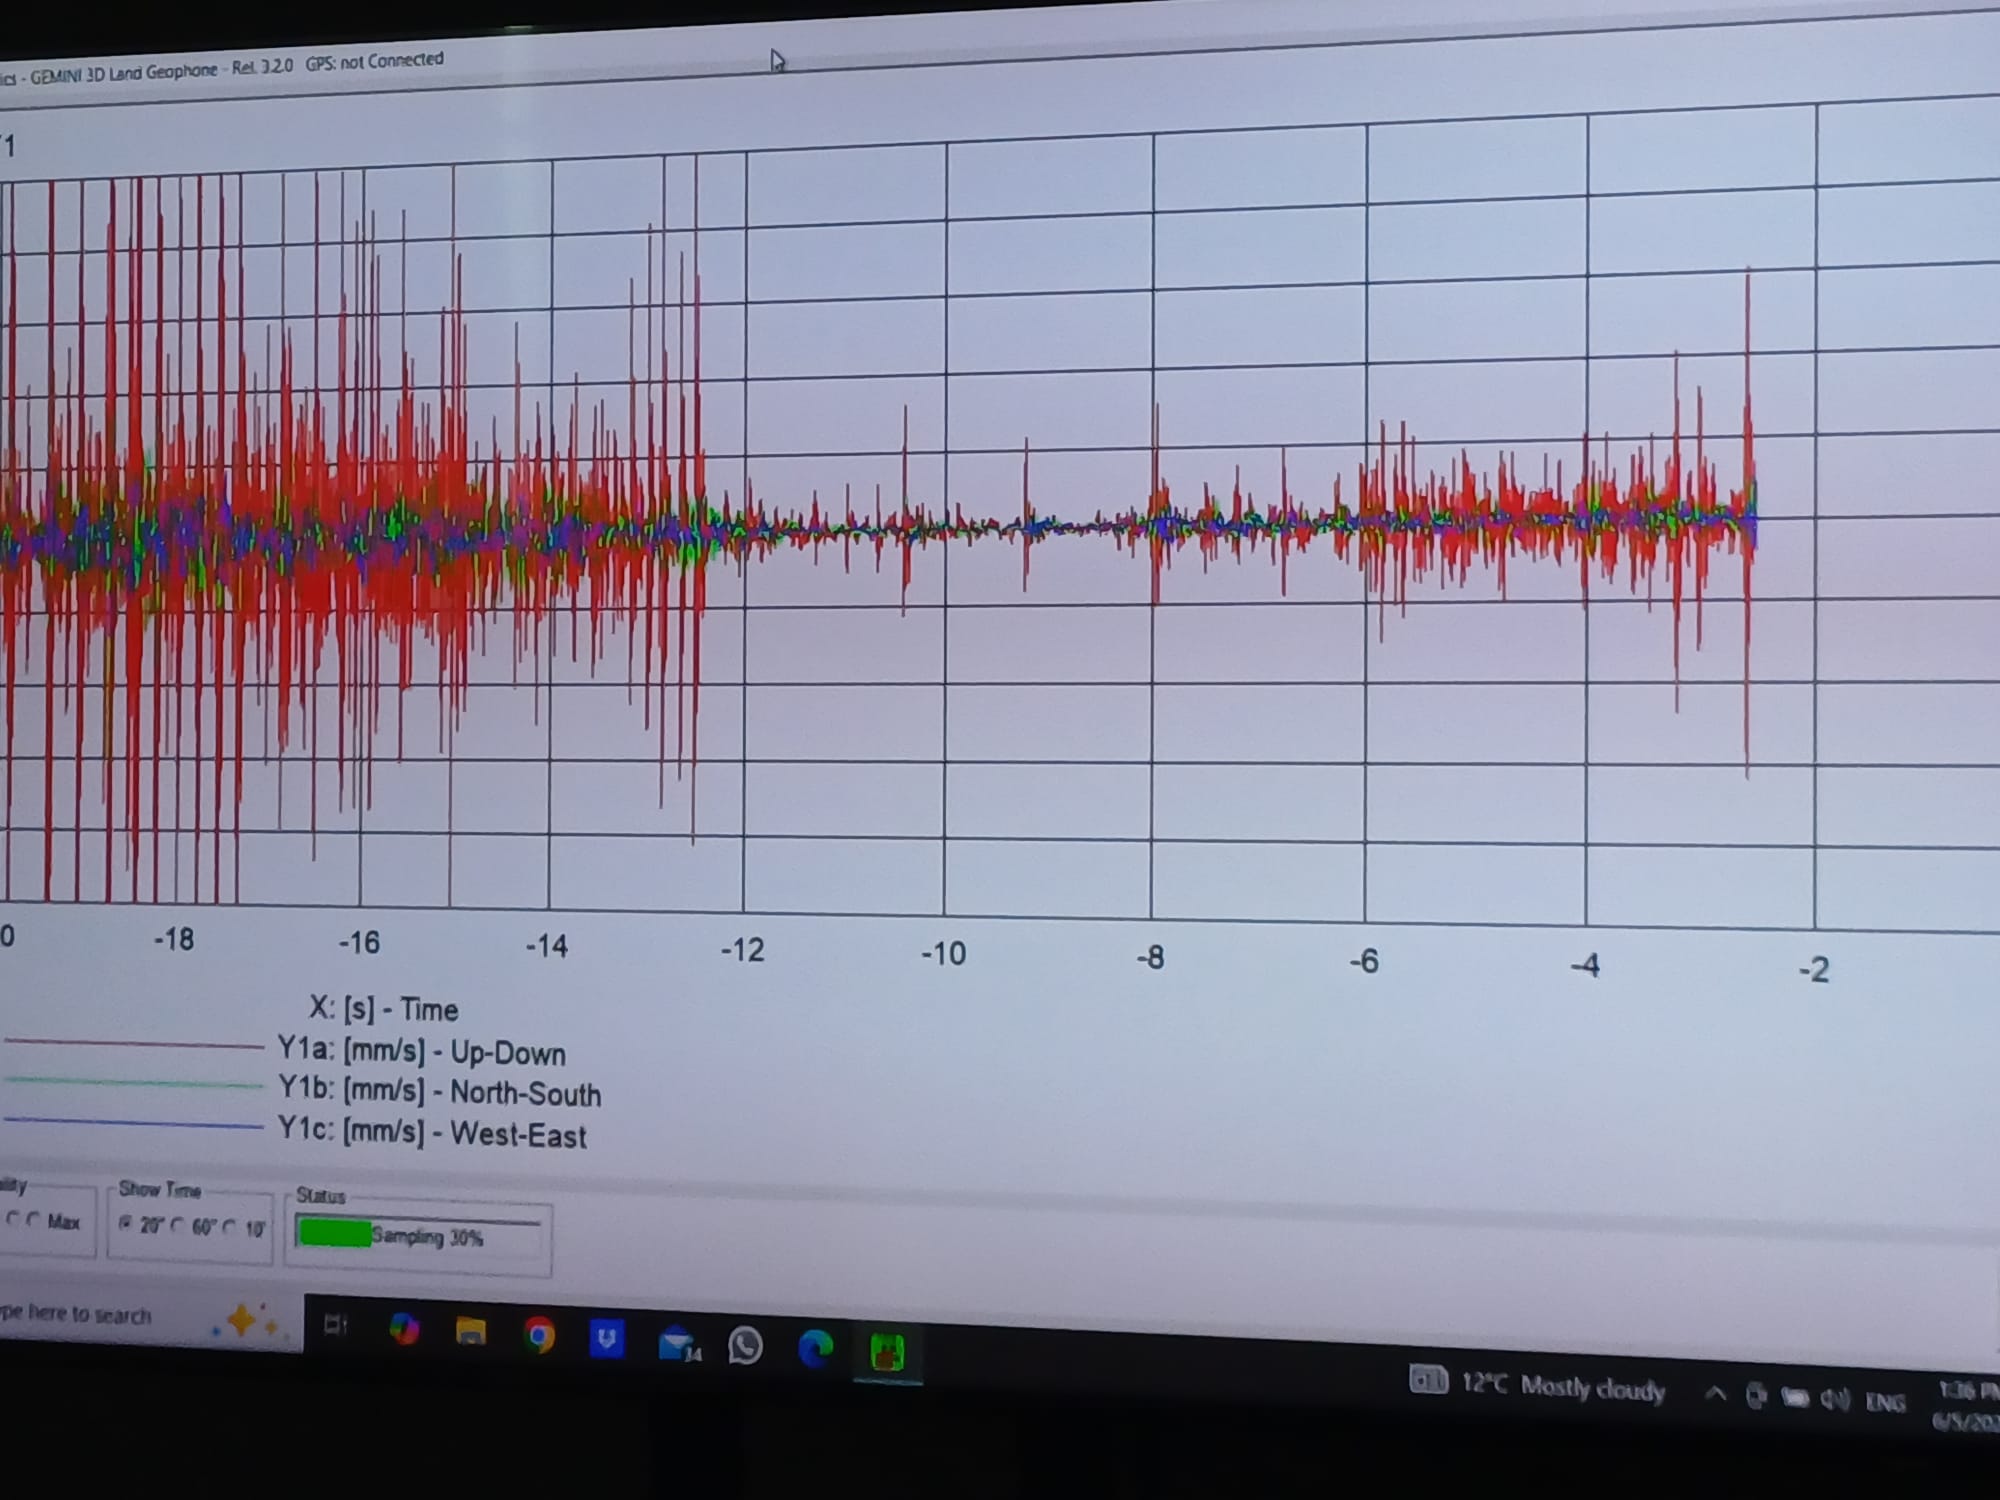Click the red Up-Down legend line
Image resolution: width=2000 pixels, height=1500 pixels.
tap(134, 1044)
